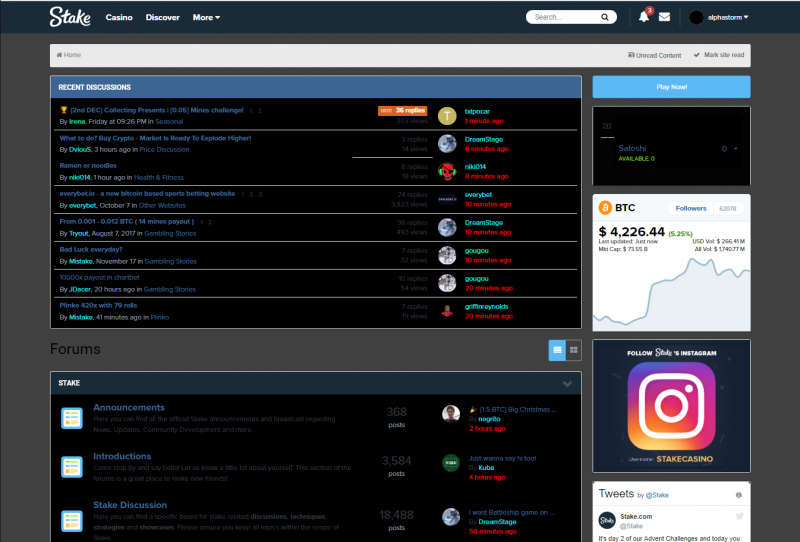Screen dimensions: 800x542
Task: Open the messages envelope icon
Action: coord(664,17)
